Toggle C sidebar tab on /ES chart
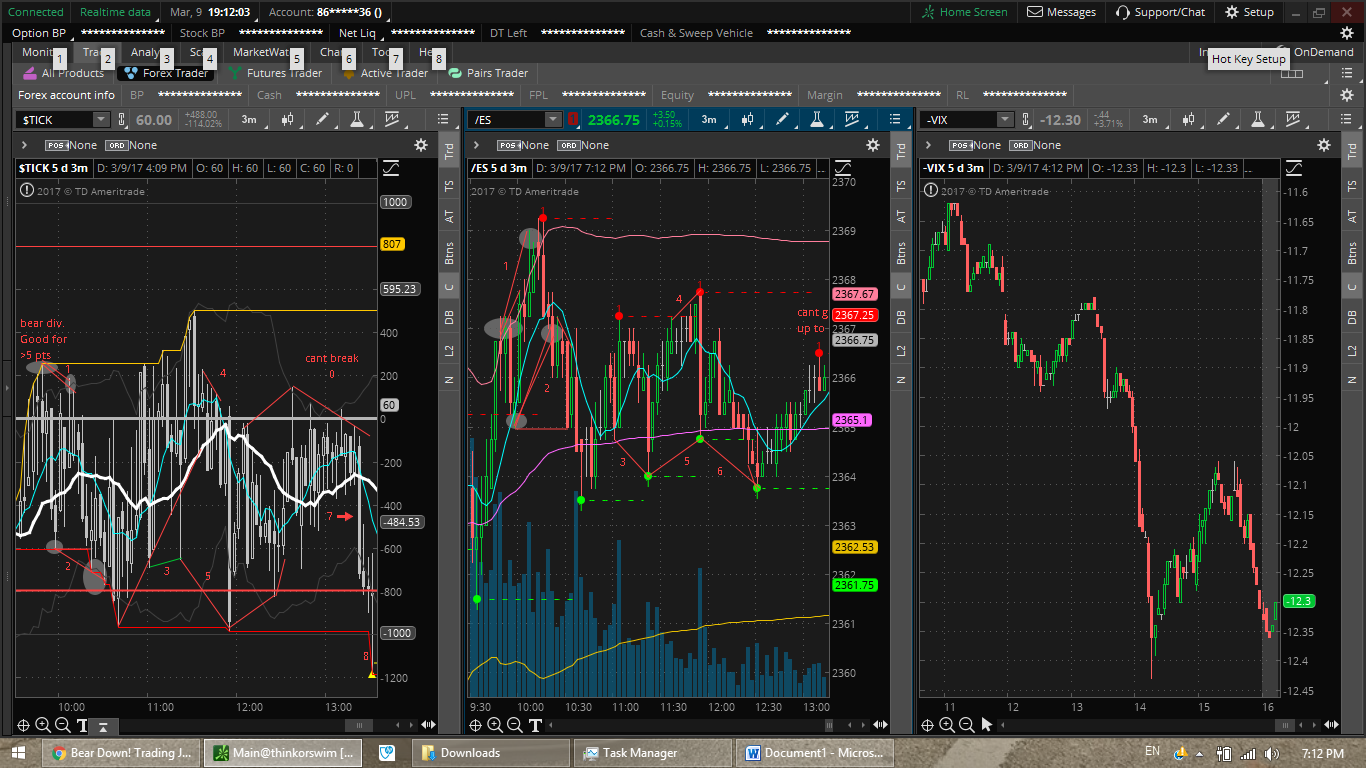The height and width of the screenshot is (768, 1366). point(901,287)
